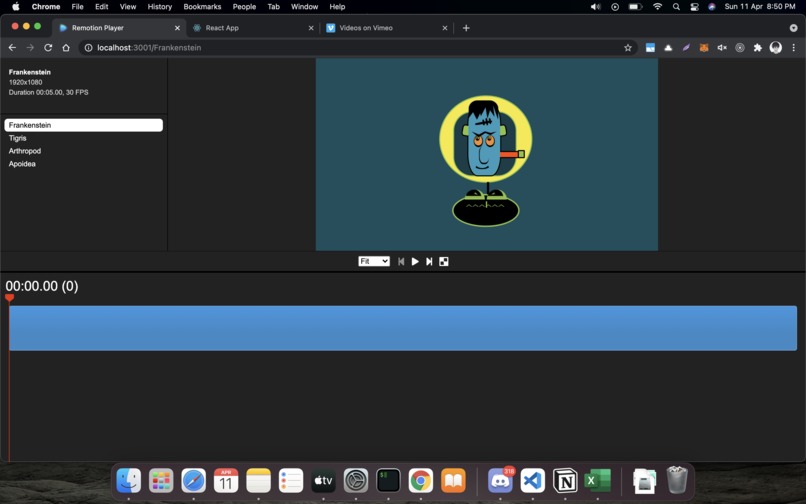
Task: Open the Bookmarks menu
Action: 202,7
